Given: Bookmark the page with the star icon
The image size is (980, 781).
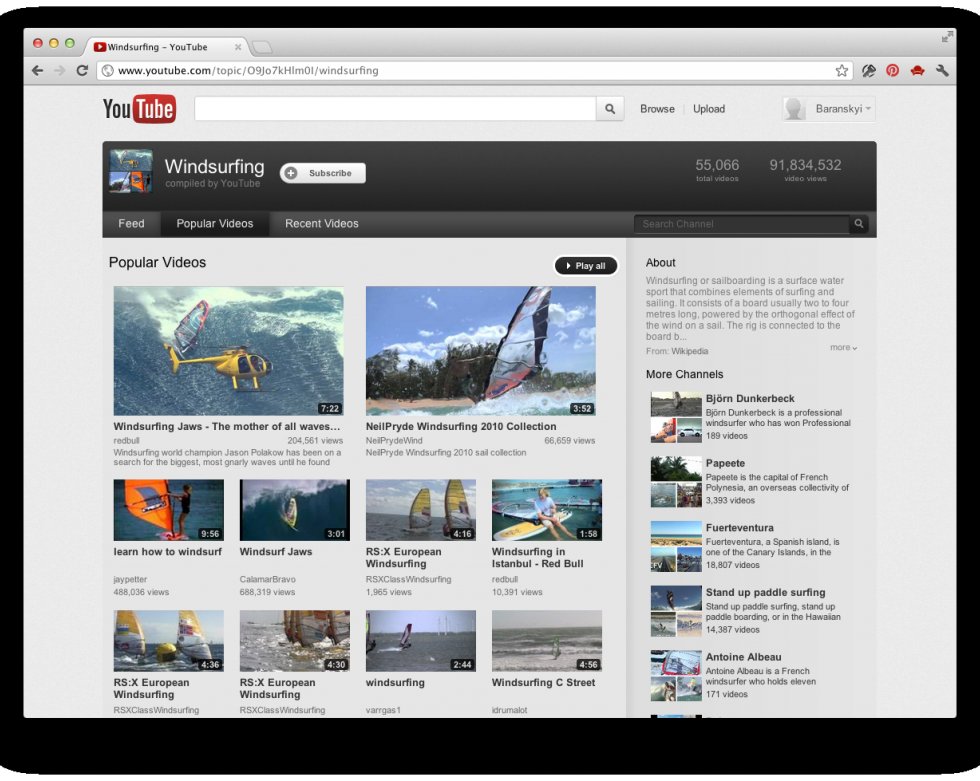Looking at the screenshot, I should [x=842, y=71].
